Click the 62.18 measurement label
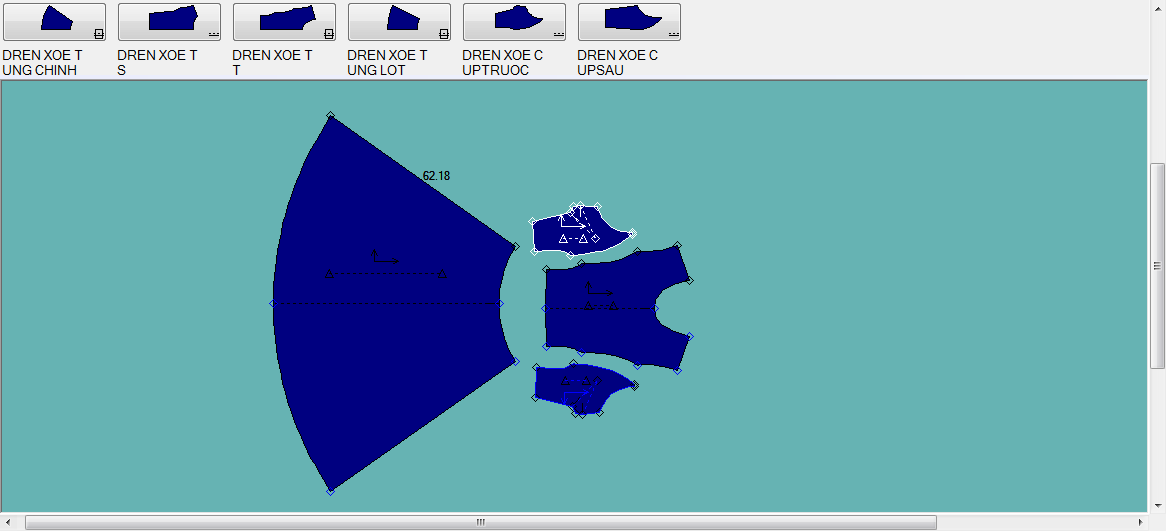This screenshot has width=1166, height=531. pyautogui.click(x=436, y=176)
